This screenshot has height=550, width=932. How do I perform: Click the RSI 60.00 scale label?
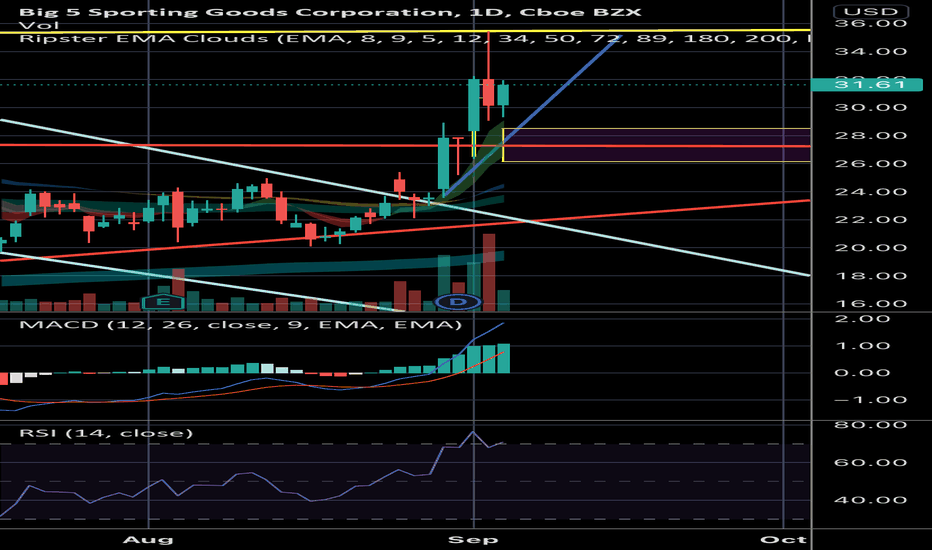click(871, 463)
